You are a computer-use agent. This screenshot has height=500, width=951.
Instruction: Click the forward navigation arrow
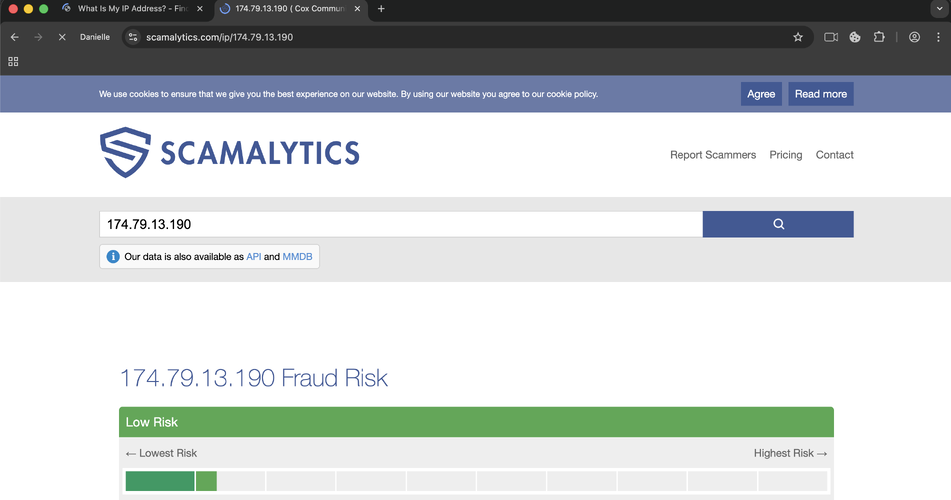(38, 37)
